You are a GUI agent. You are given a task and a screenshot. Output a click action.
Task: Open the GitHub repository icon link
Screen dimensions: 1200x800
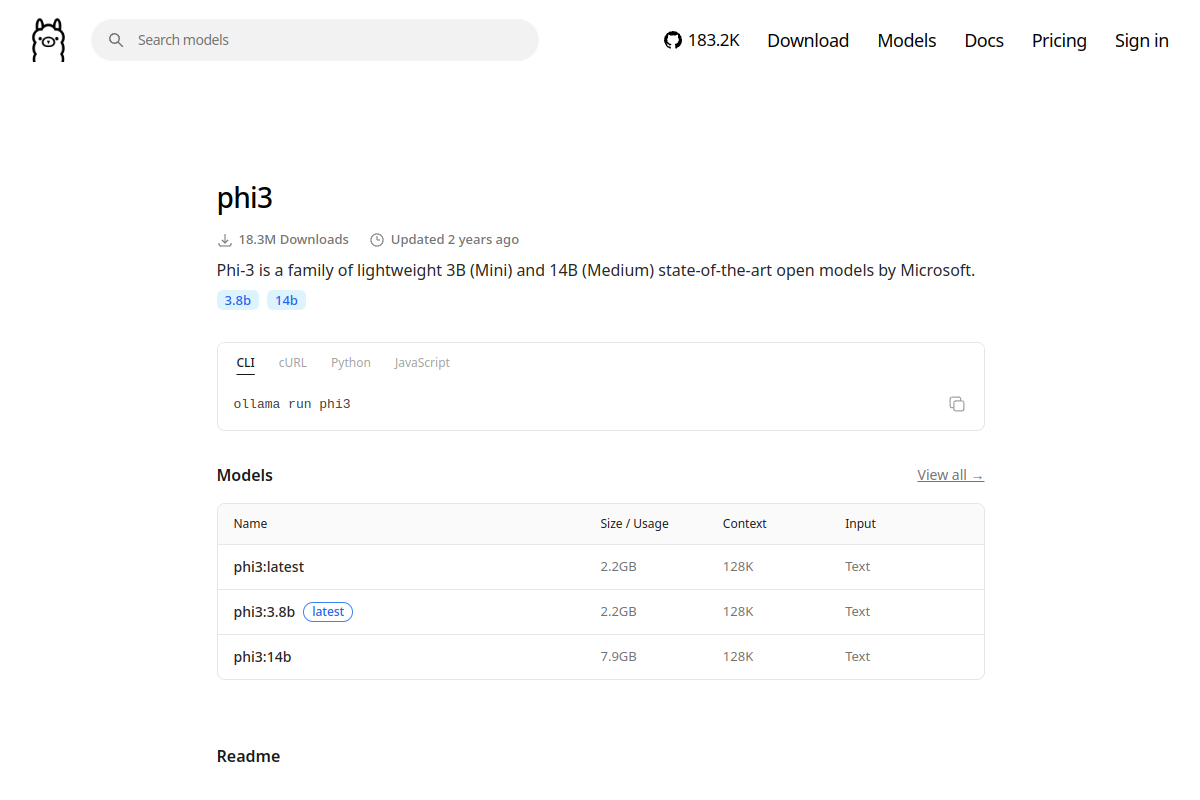(x=673, y=40)
